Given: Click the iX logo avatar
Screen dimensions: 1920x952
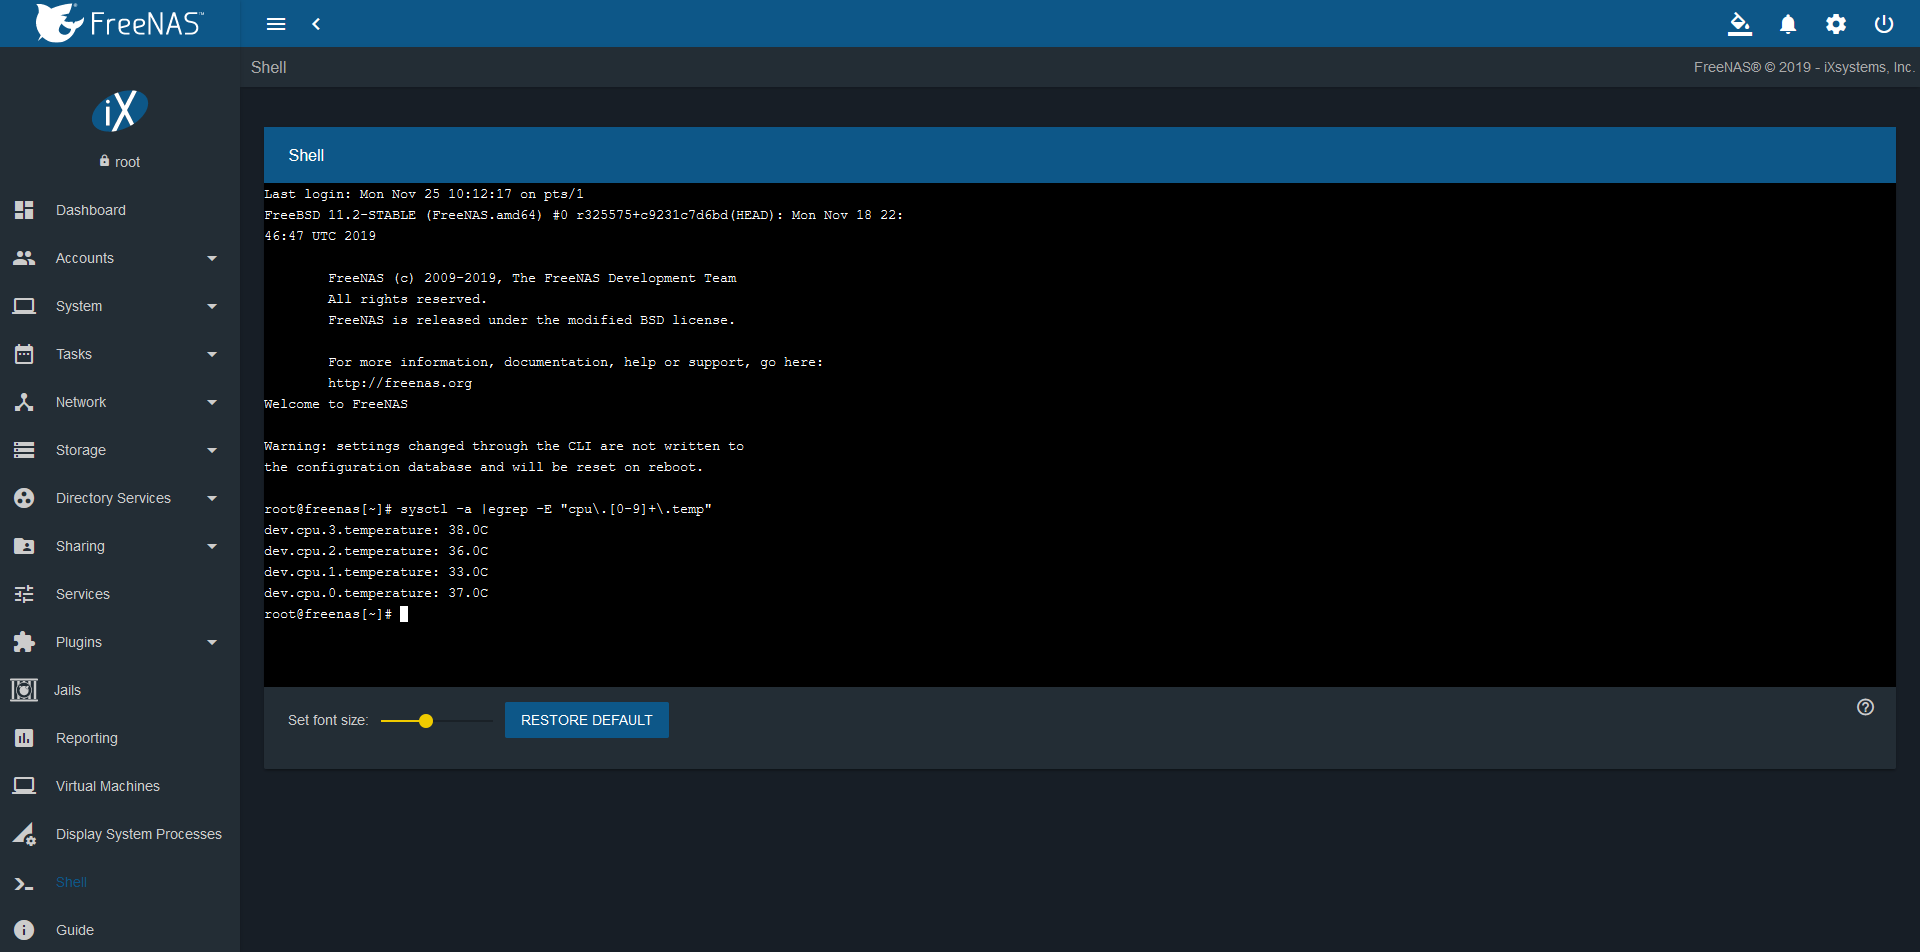Looking at the screenshot, I should 120,111.
